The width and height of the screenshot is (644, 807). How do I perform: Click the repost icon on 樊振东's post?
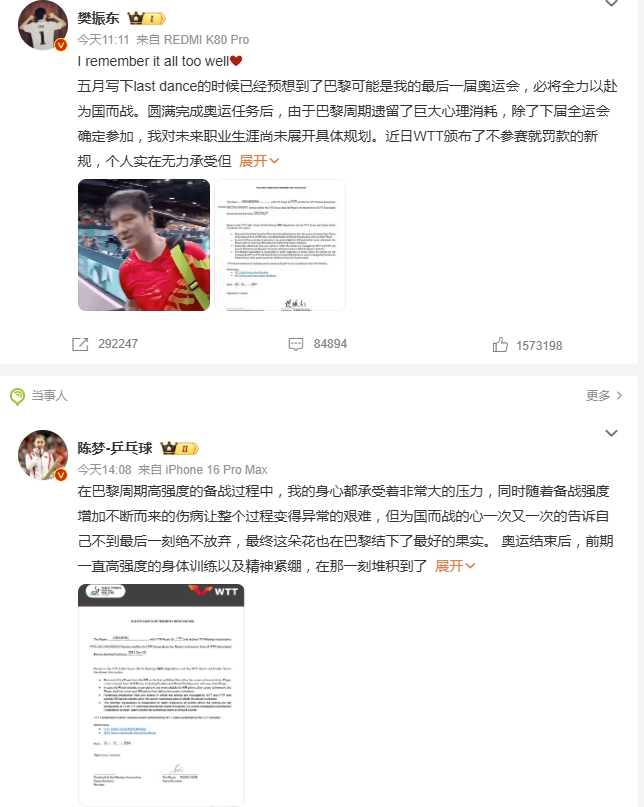click(x=80, y=344)
